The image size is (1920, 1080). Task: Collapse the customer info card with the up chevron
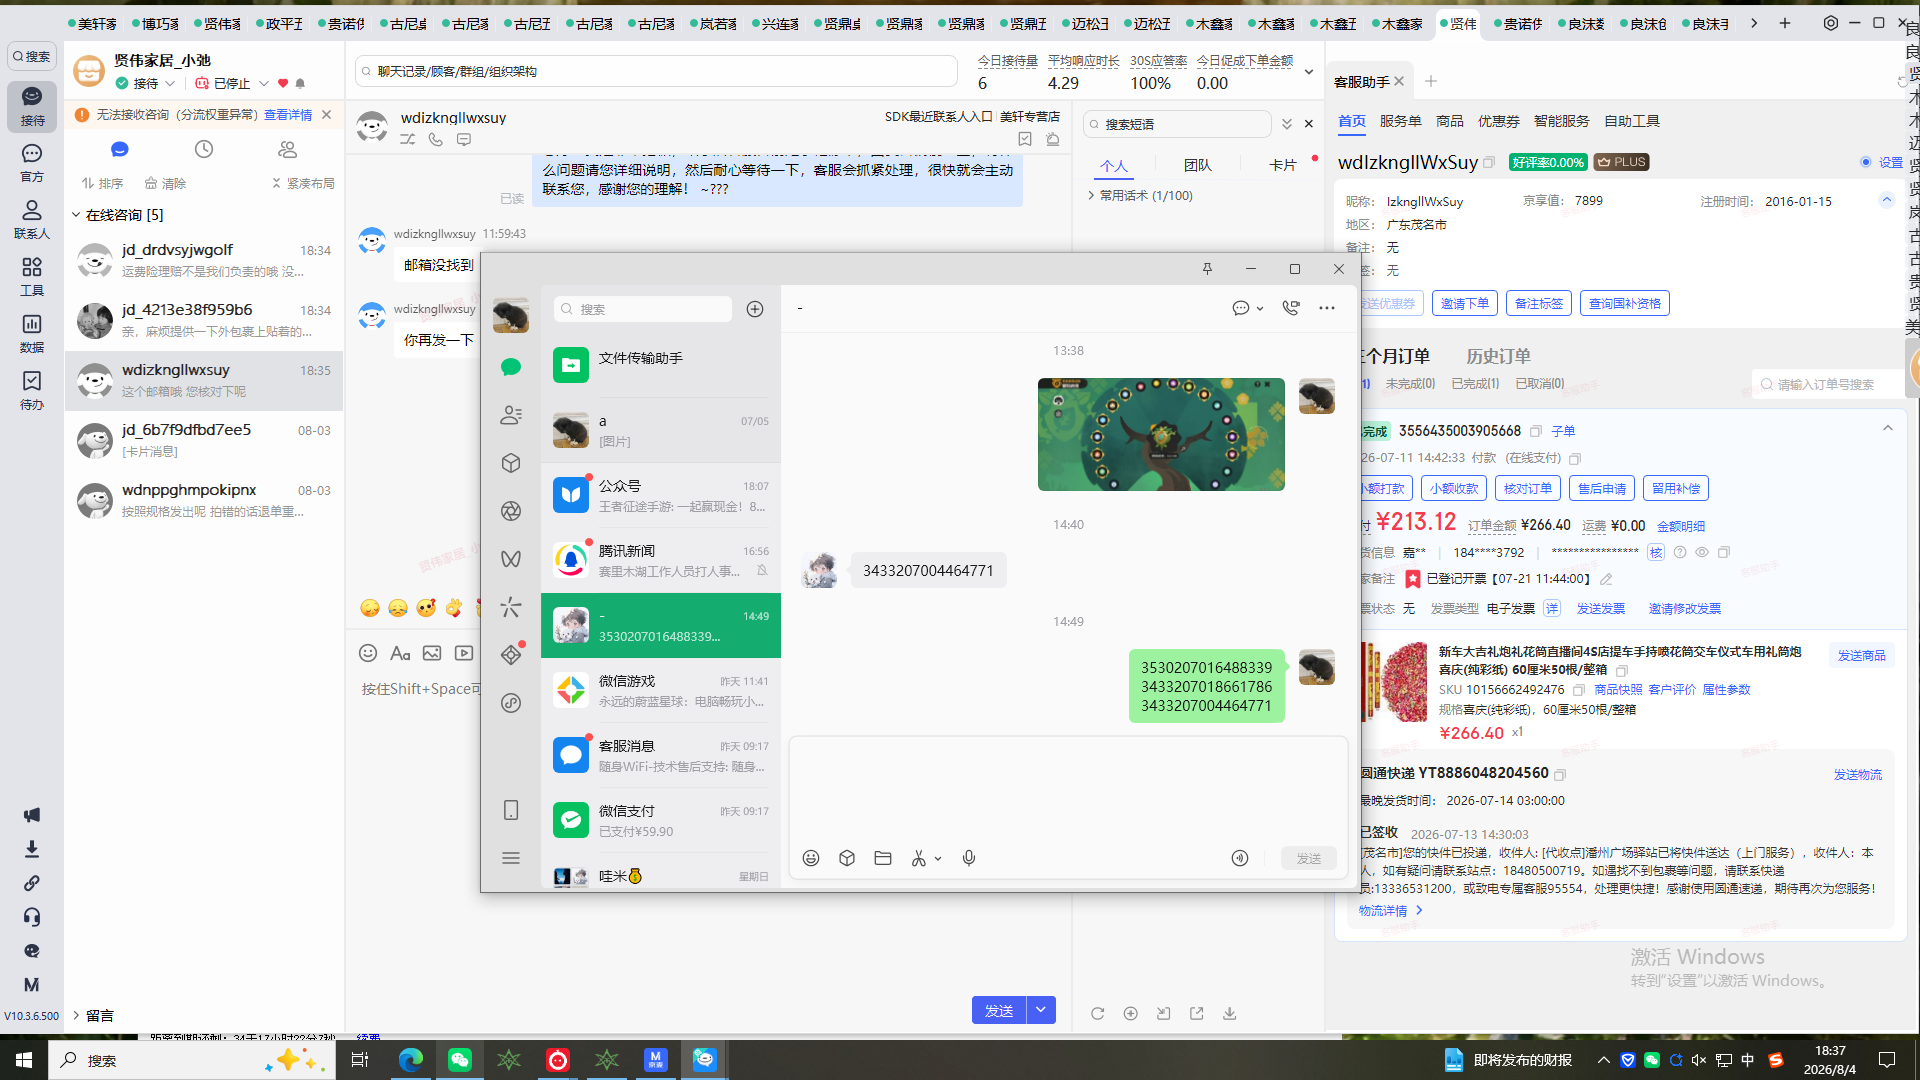[x=1887, y=200]
